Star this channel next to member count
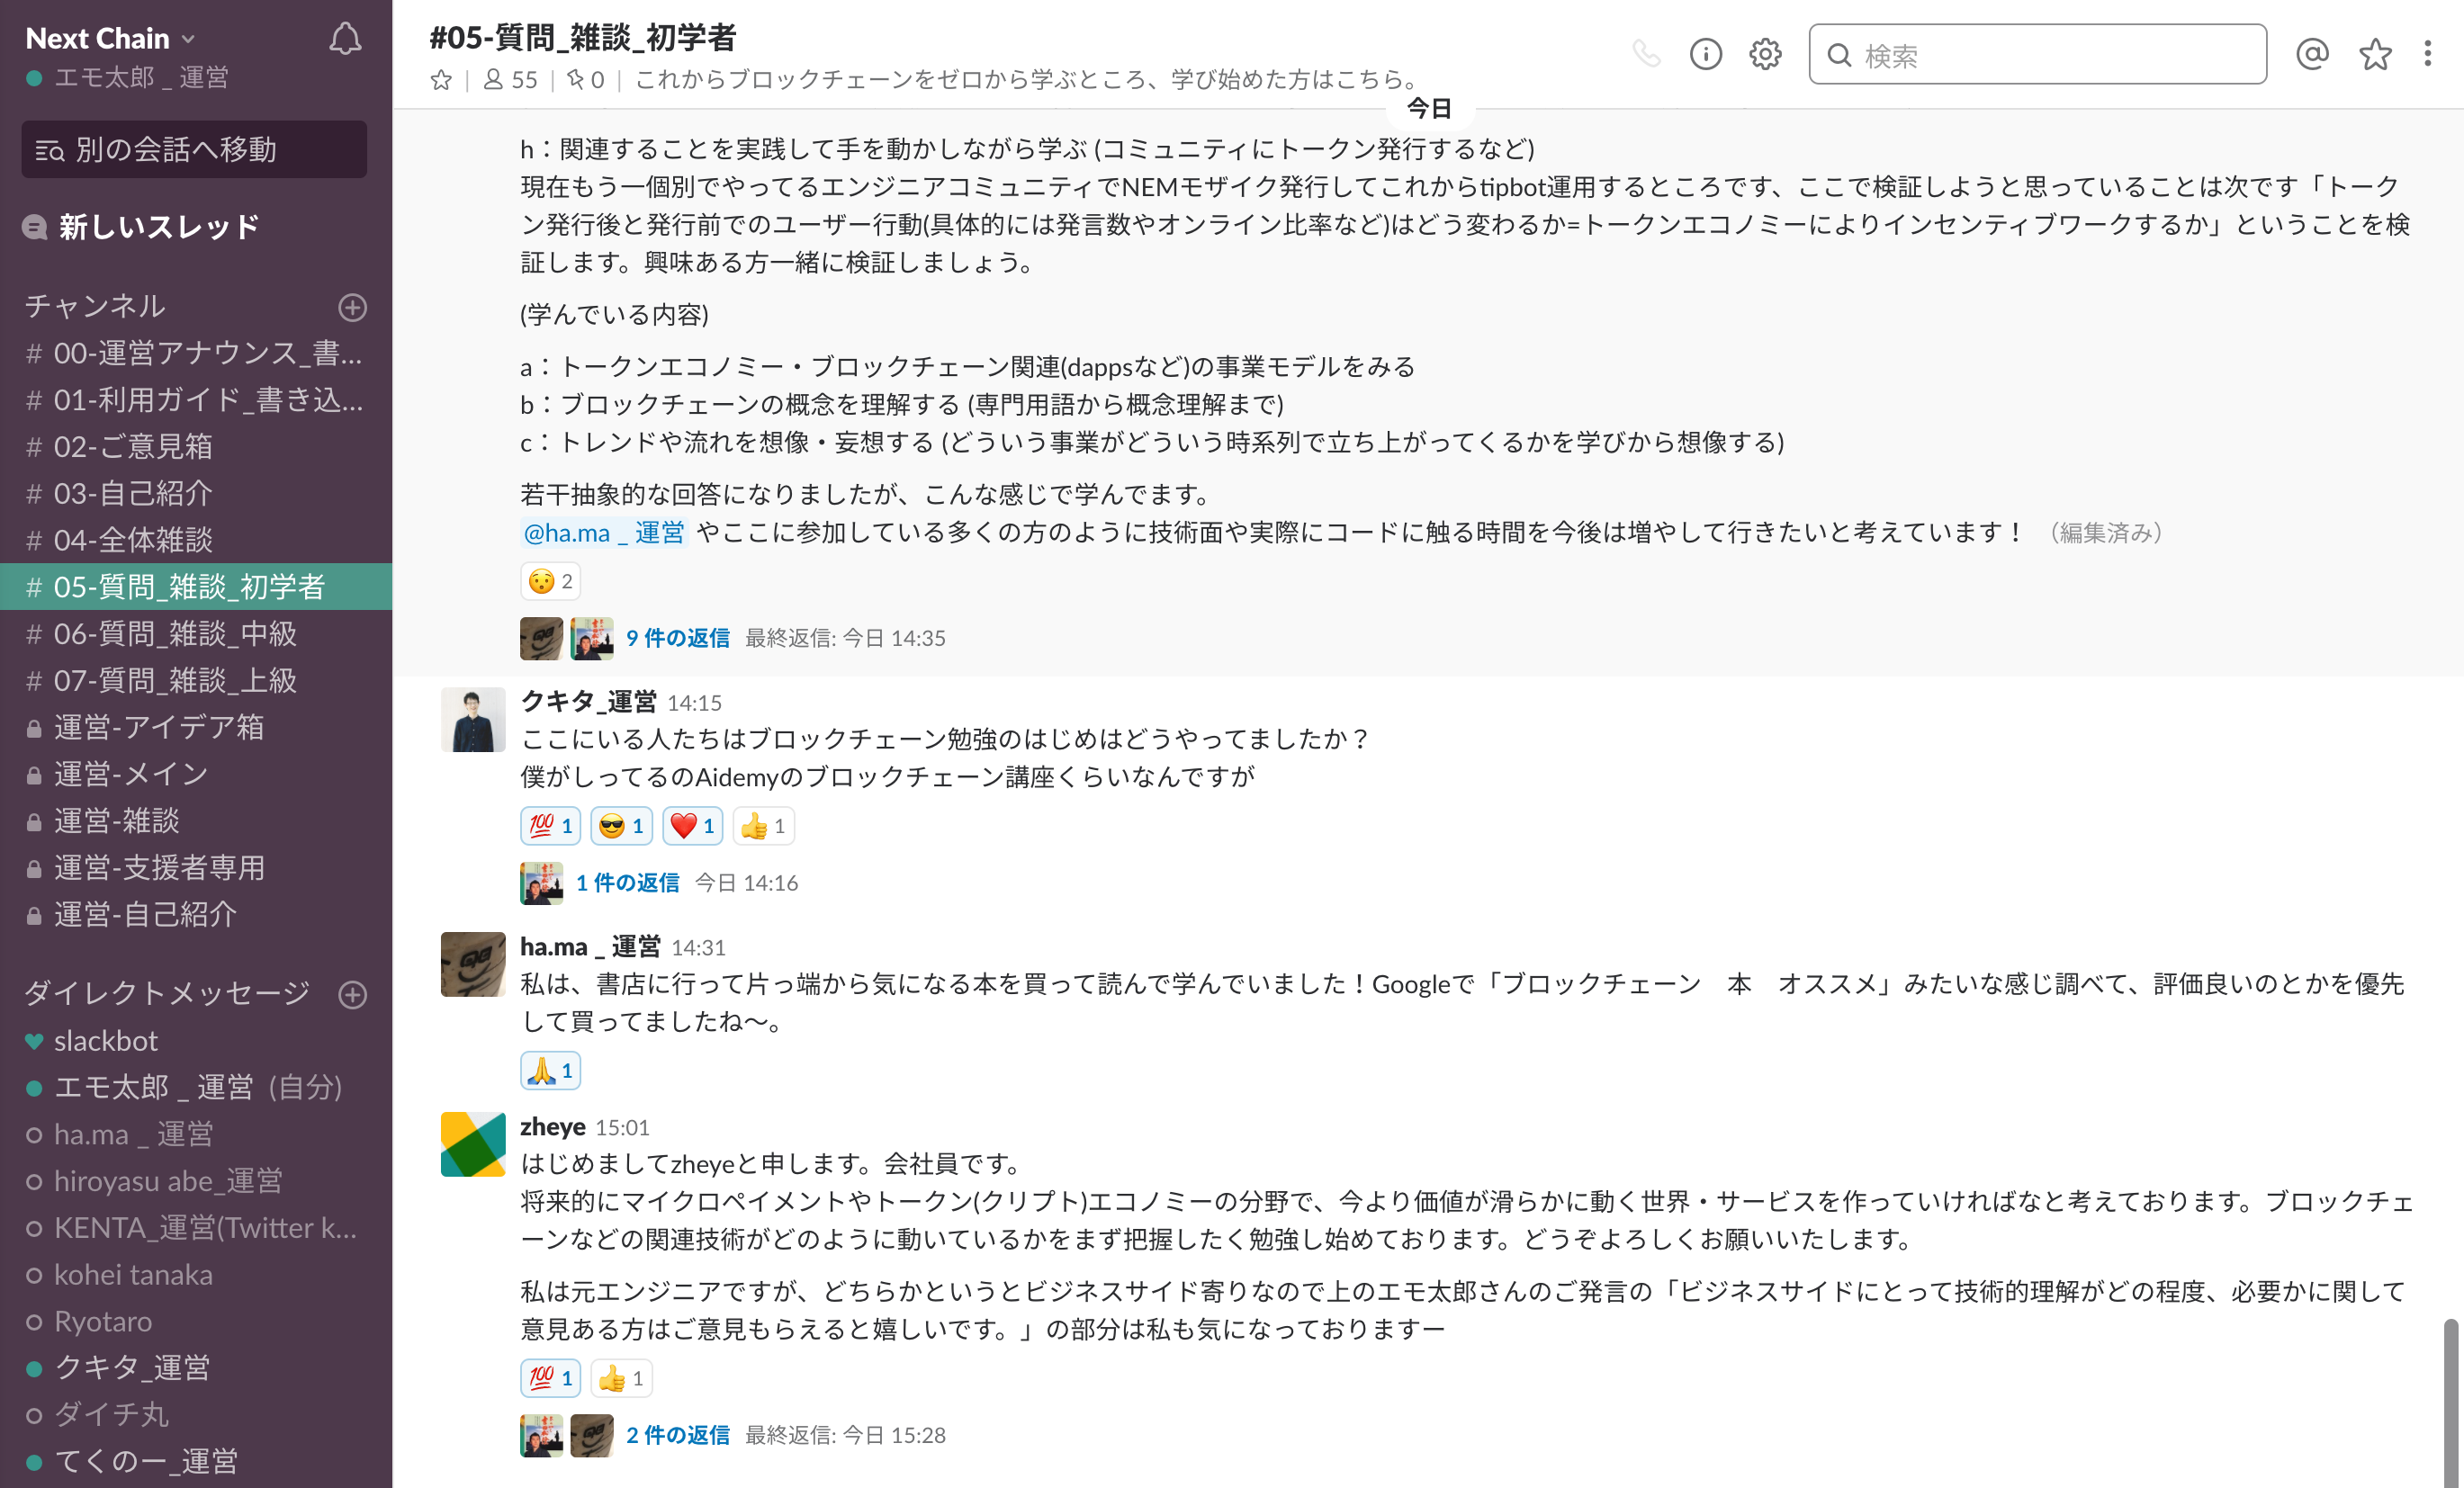2464x1488 pixels. [x=441, y=80]
